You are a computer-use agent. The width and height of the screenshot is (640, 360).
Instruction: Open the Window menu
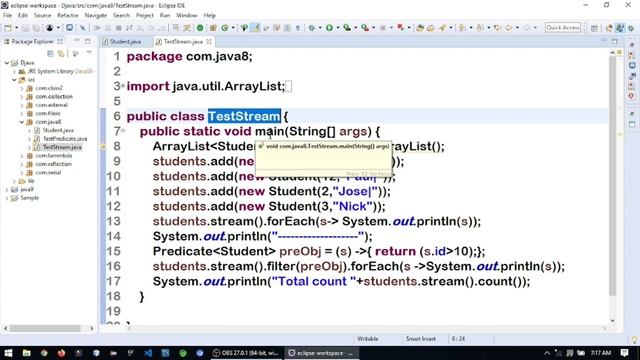[x=187, y=16]
